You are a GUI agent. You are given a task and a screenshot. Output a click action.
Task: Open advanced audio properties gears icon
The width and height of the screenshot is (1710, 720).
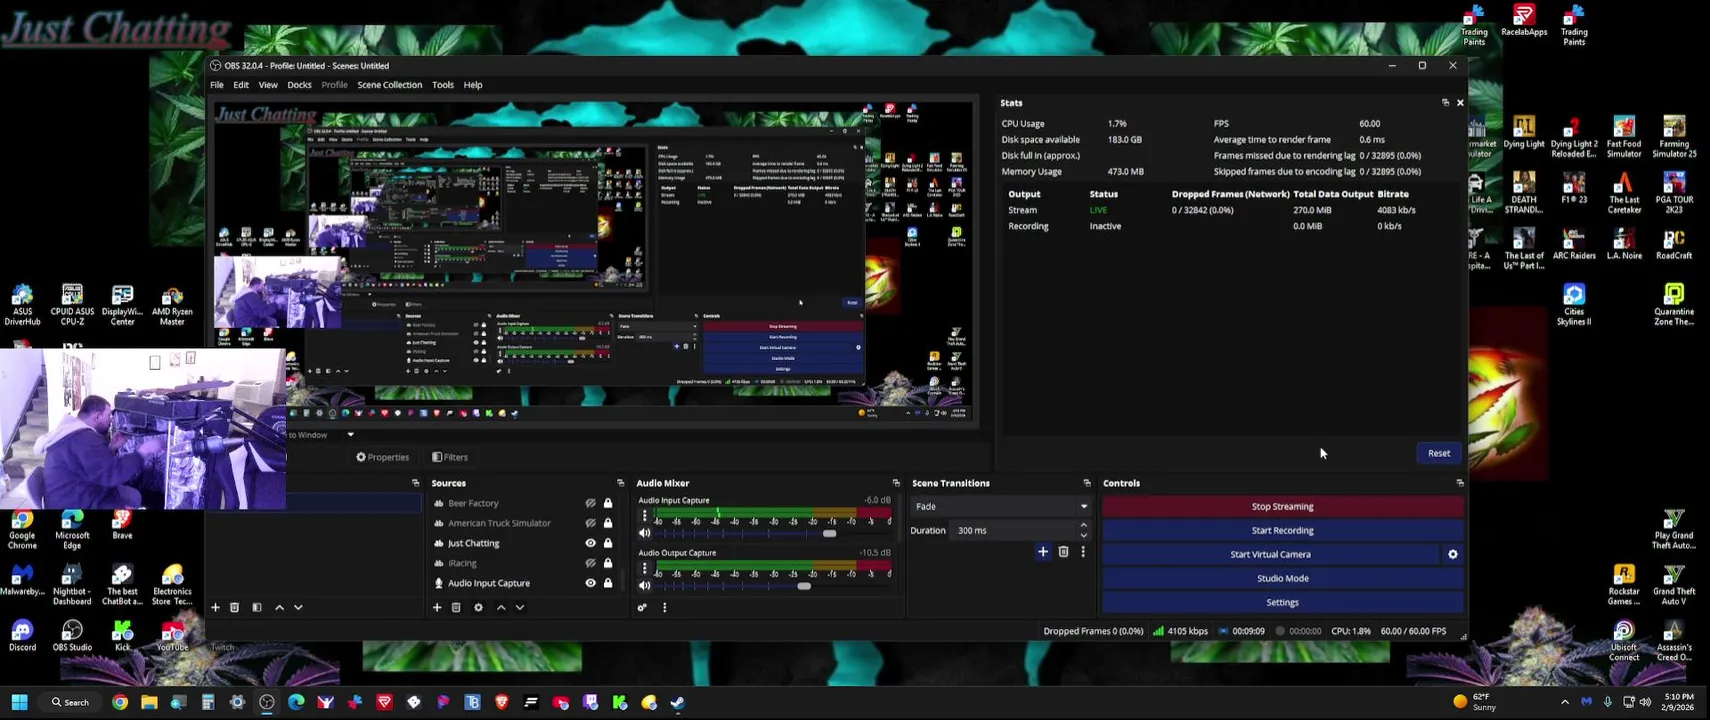pos(642,607)
